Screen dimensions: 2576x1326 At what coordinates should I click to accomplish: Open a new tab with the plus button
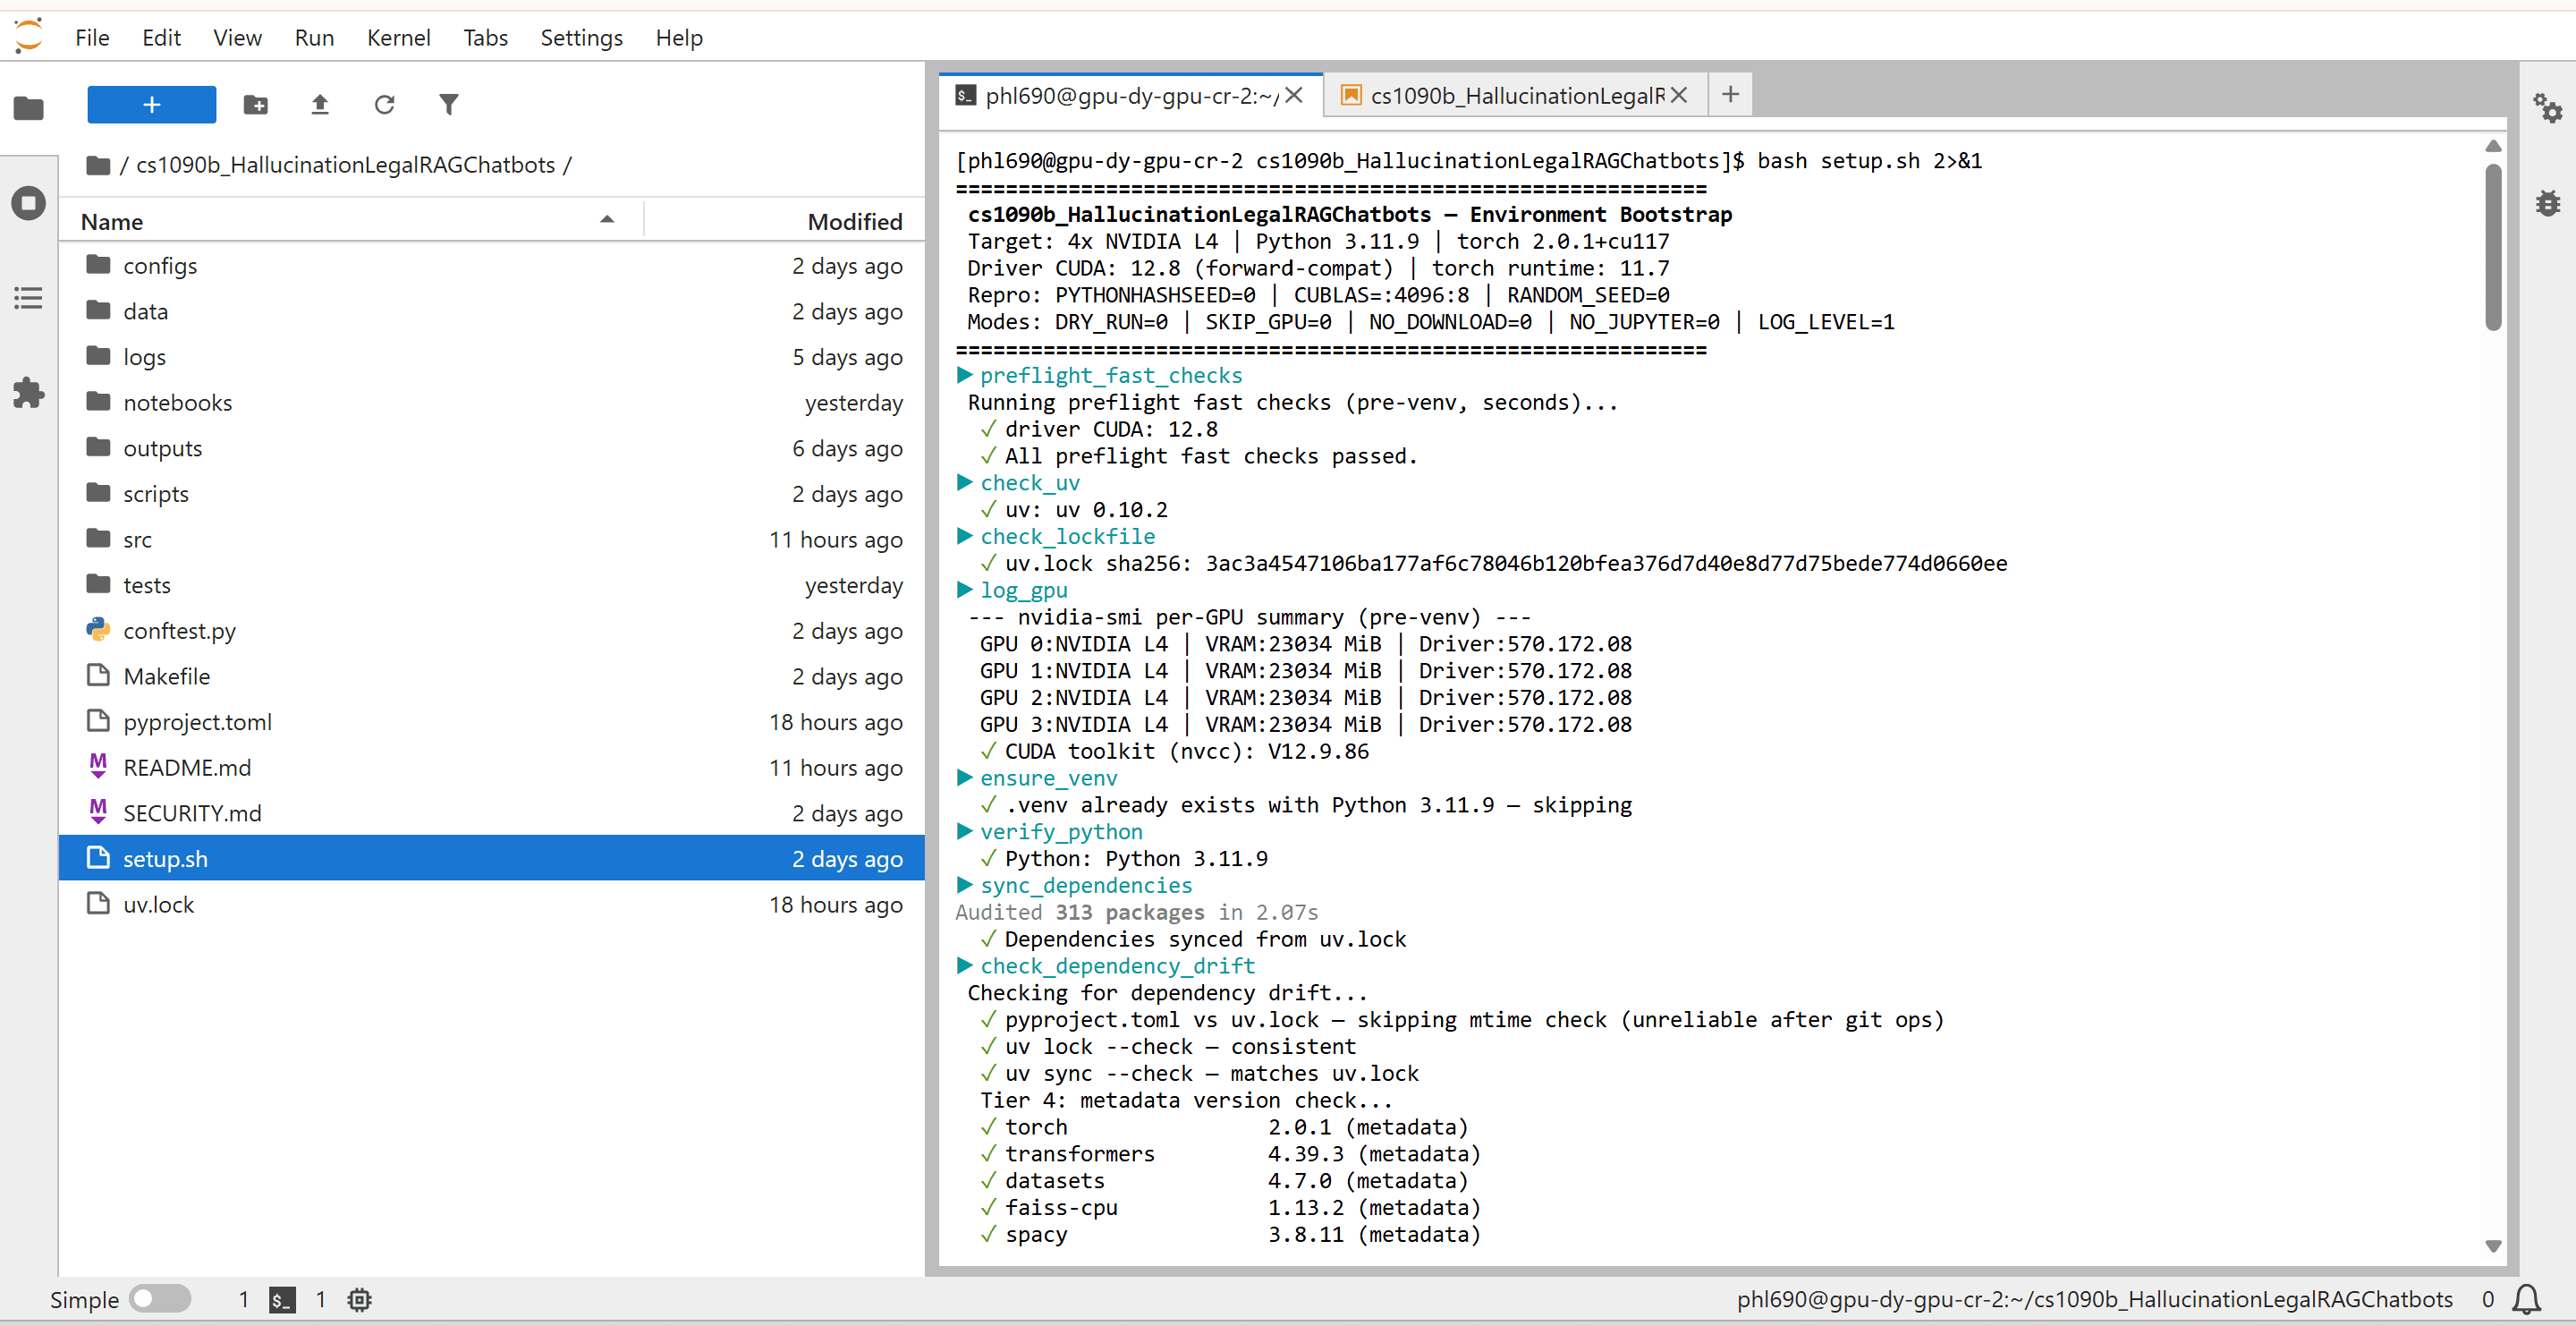point(1730,94)
